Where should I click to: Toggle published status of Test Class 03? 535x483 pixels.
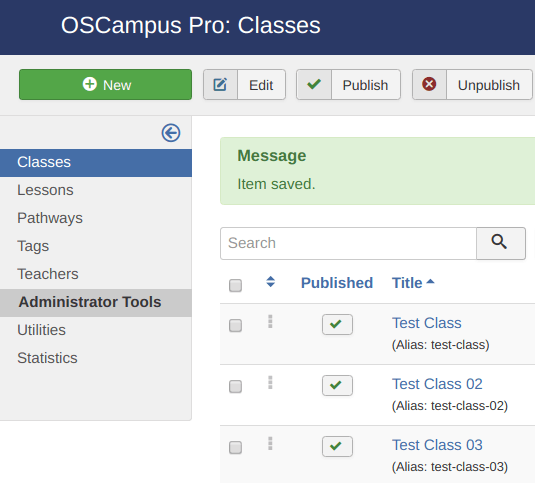pos(337,447)
